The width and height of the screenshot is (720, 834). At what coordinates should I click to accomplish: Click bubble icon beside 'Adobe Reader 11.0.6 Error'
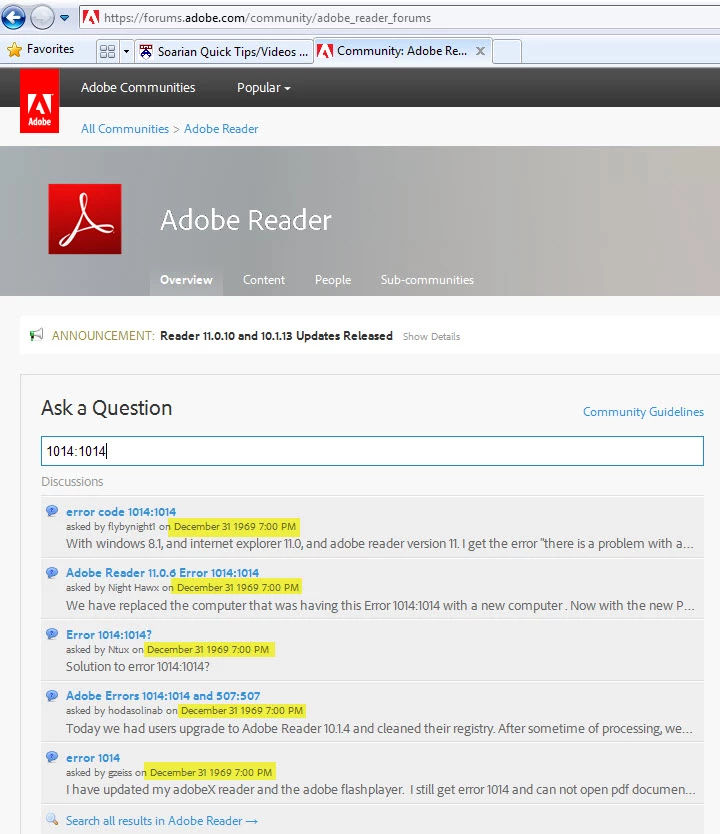52,572
